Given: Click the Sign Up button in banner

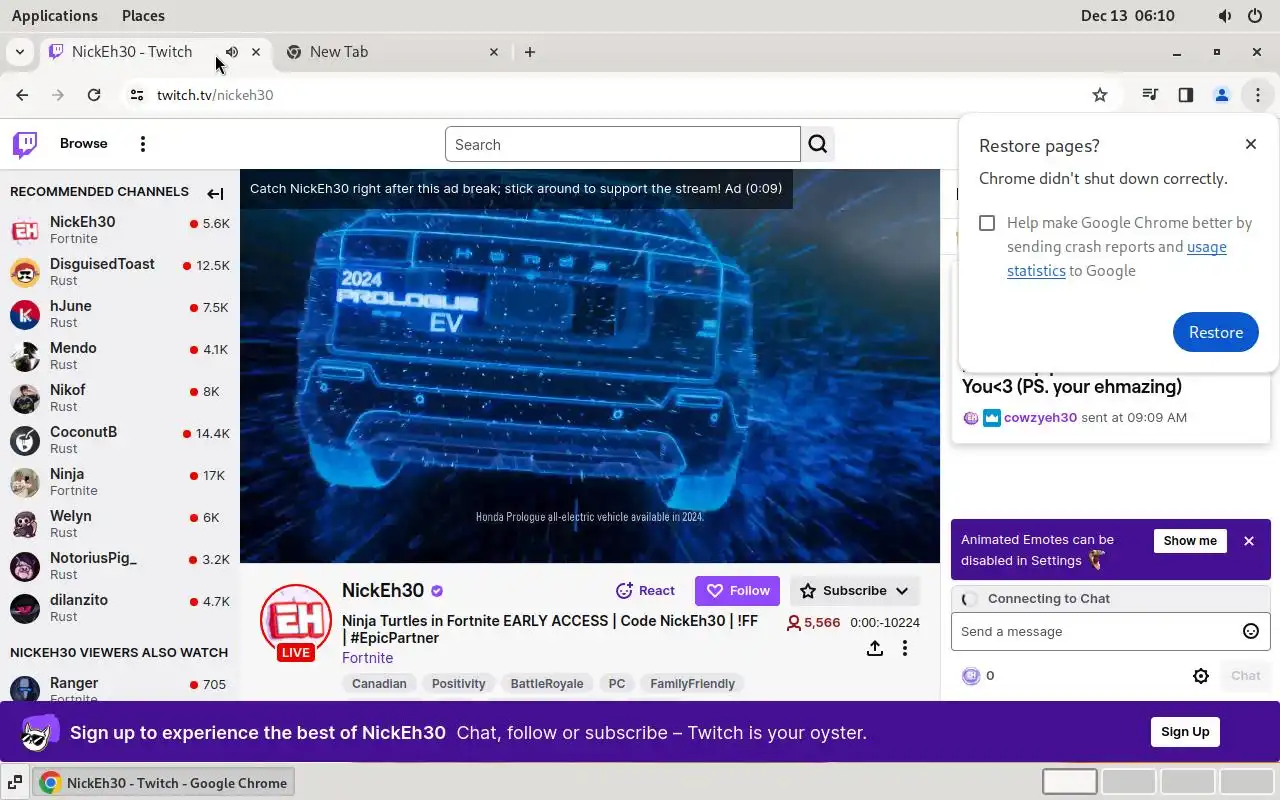Looking at the screenshot, I should point(1185,732).
